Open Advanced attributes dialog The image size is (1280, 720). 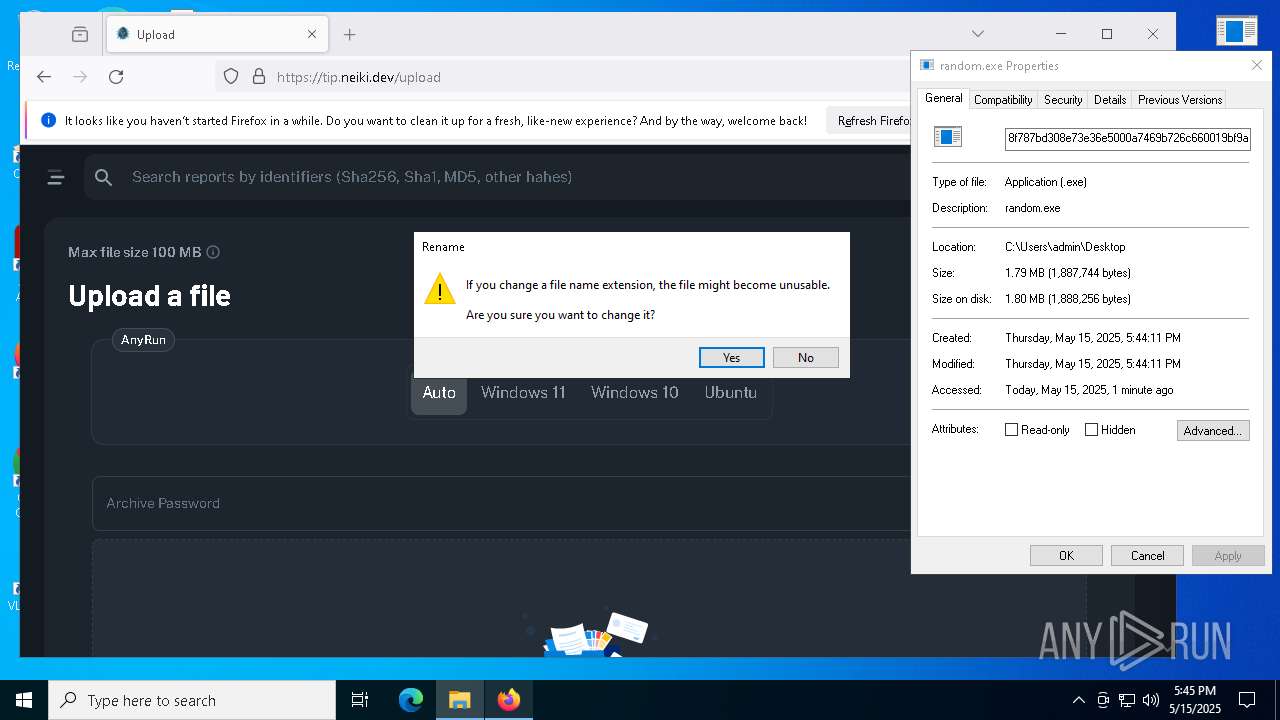tap(1213, 431)
